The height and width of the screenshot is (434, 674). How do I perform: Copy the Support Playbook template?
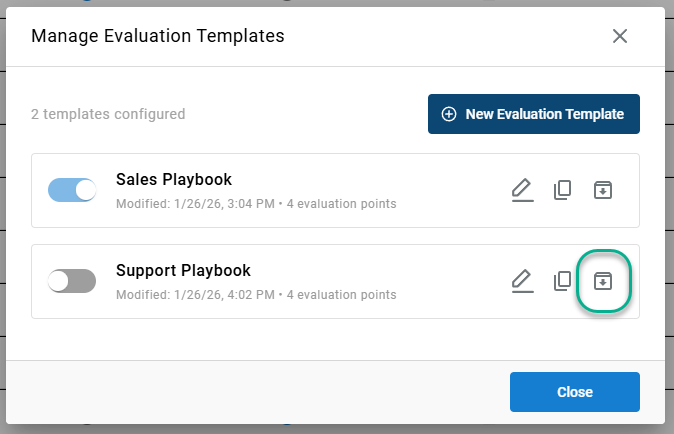tap(562, 281)
